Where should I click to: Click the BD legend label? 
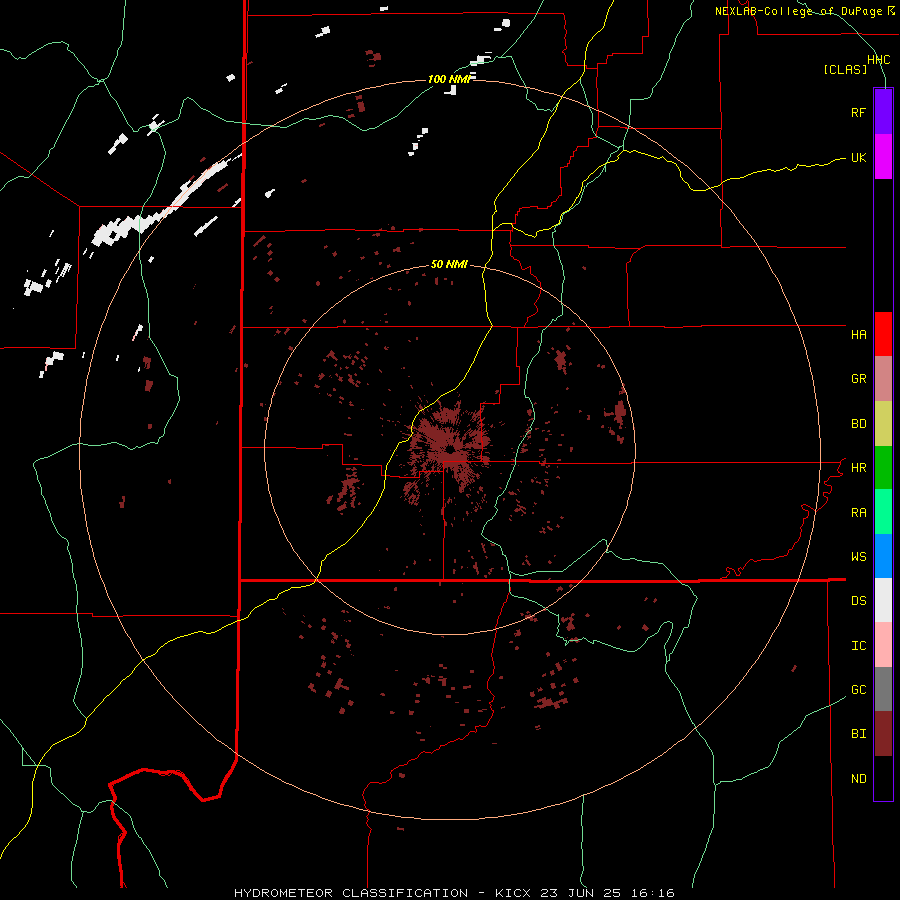tap(858, 424)
